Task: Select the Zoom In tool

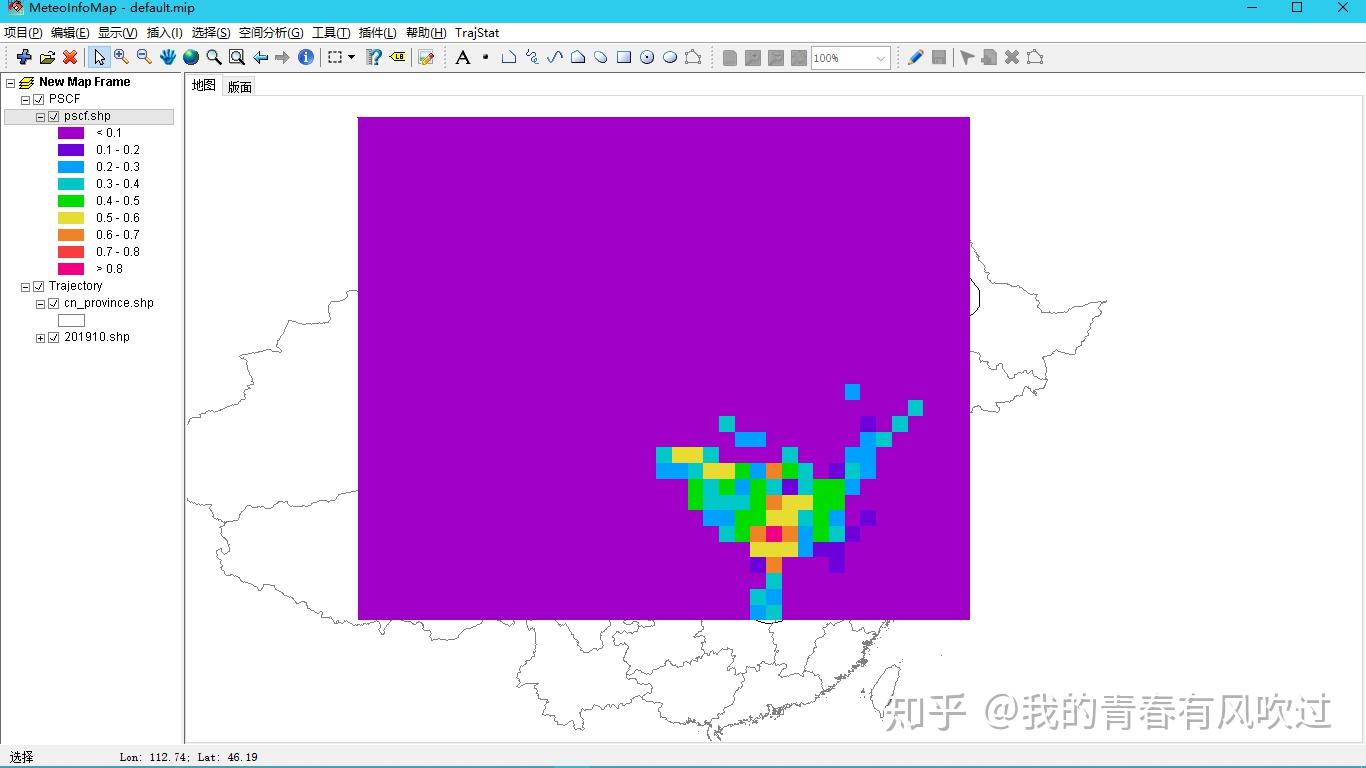Action: coord(121,57)
